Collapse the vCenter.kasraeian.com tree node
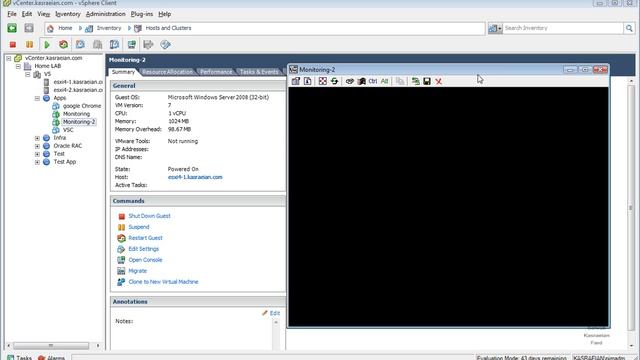Image resolution: width=640 pixels, height=360 pixels. point(9,58)
